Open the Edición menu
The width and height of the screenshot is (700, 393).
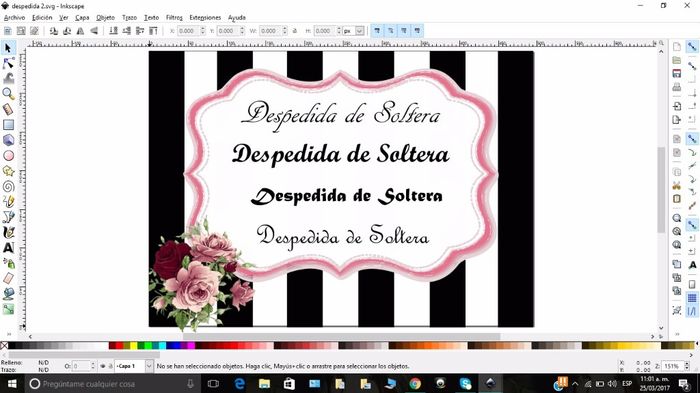tap(42, 17)
